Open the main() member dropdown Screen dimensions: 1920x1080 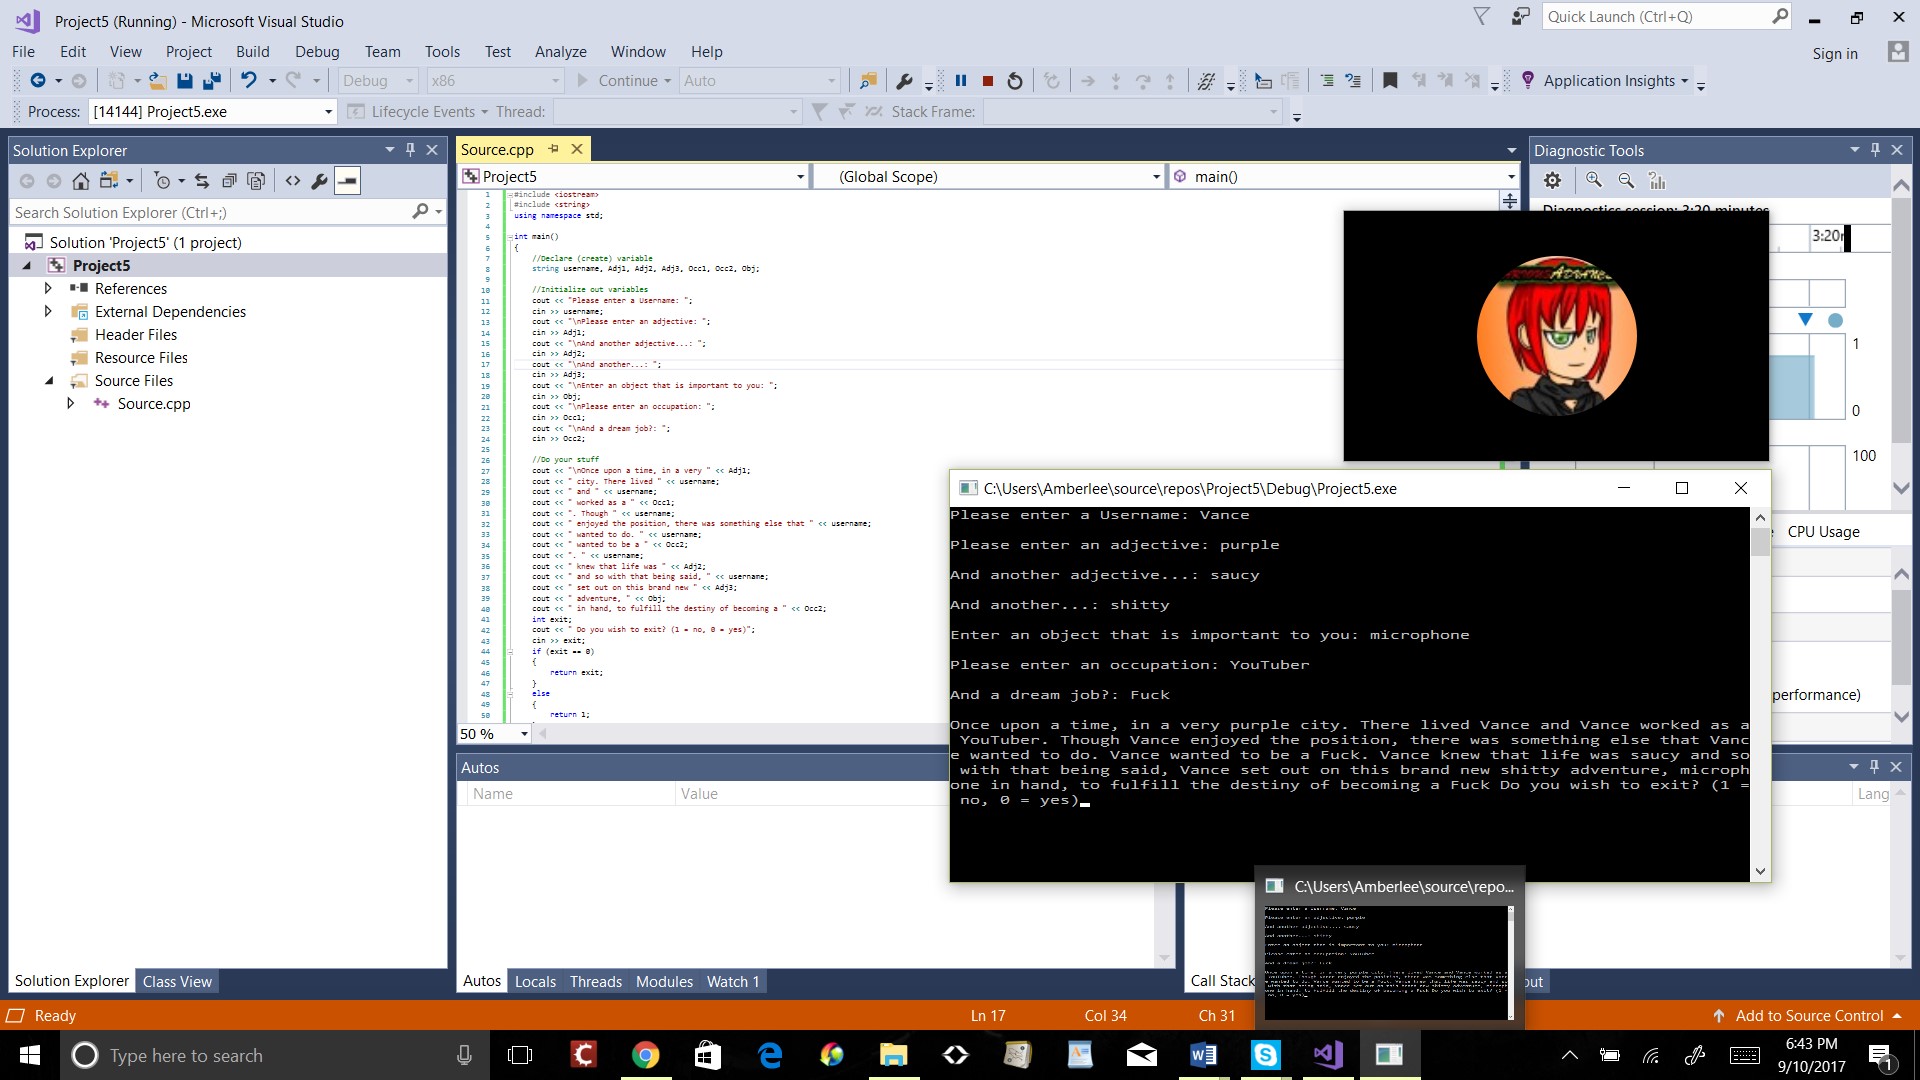(x=1344, y=177)
